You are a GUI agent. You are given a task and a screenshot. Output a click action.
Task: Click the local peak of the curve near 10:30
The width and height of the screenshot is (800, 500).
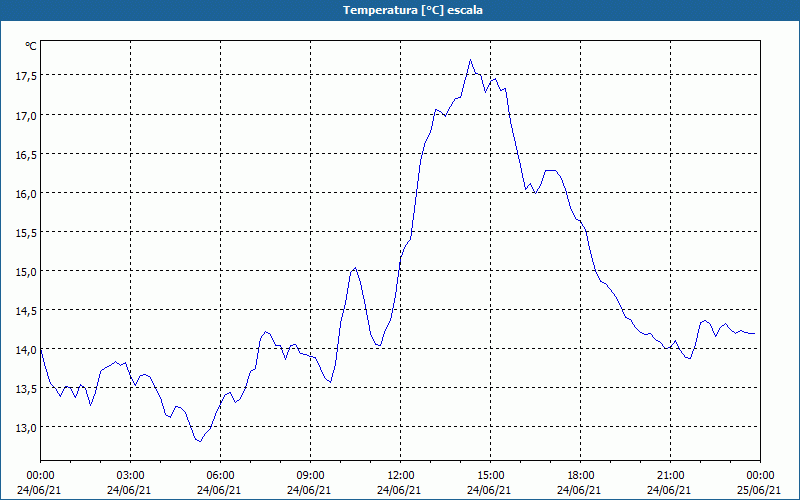click(x=355, y=268)
